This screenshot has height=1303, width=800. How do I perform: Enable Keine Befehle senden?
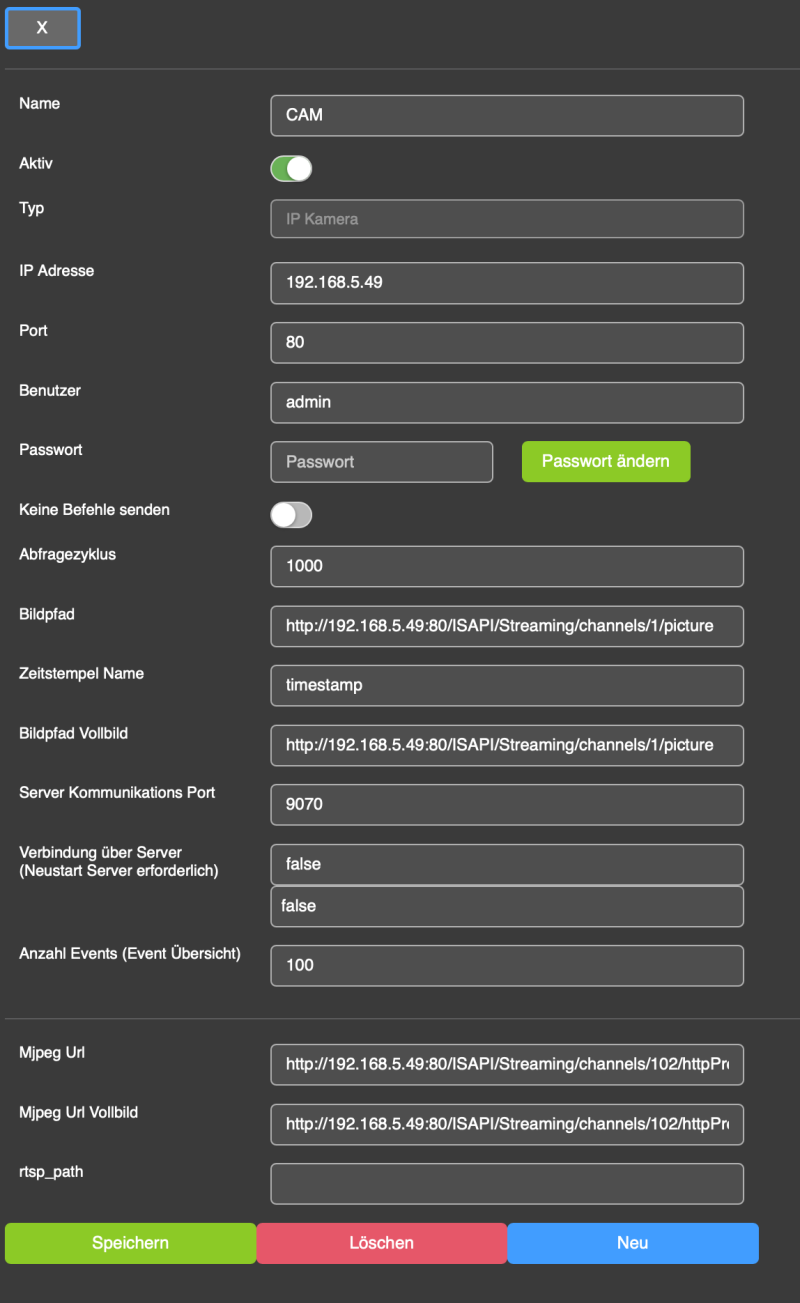(291, 514)
